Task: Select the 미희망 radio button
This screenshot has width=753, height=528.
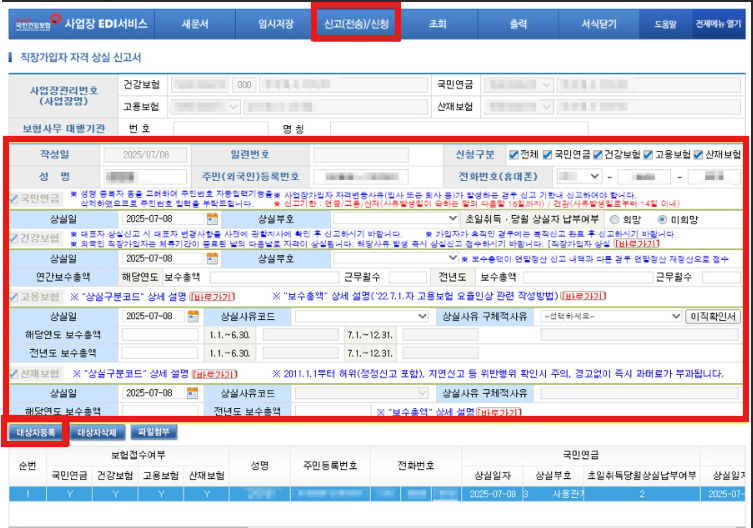Action: [662, 220]
